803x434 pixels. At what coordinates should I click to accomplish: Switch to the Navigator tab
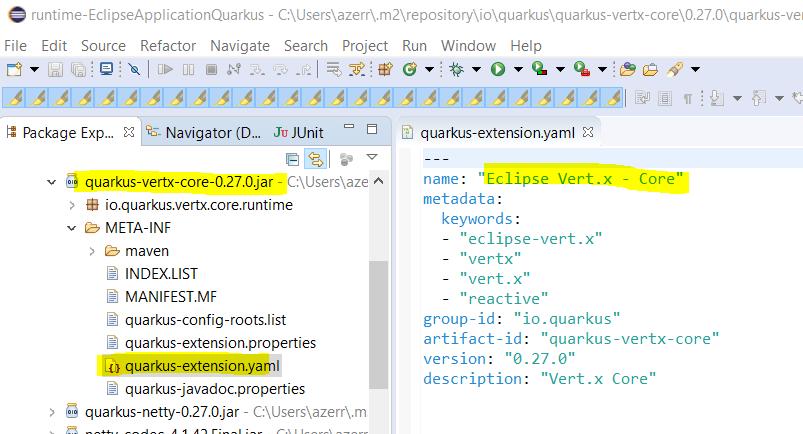(204, 133)
